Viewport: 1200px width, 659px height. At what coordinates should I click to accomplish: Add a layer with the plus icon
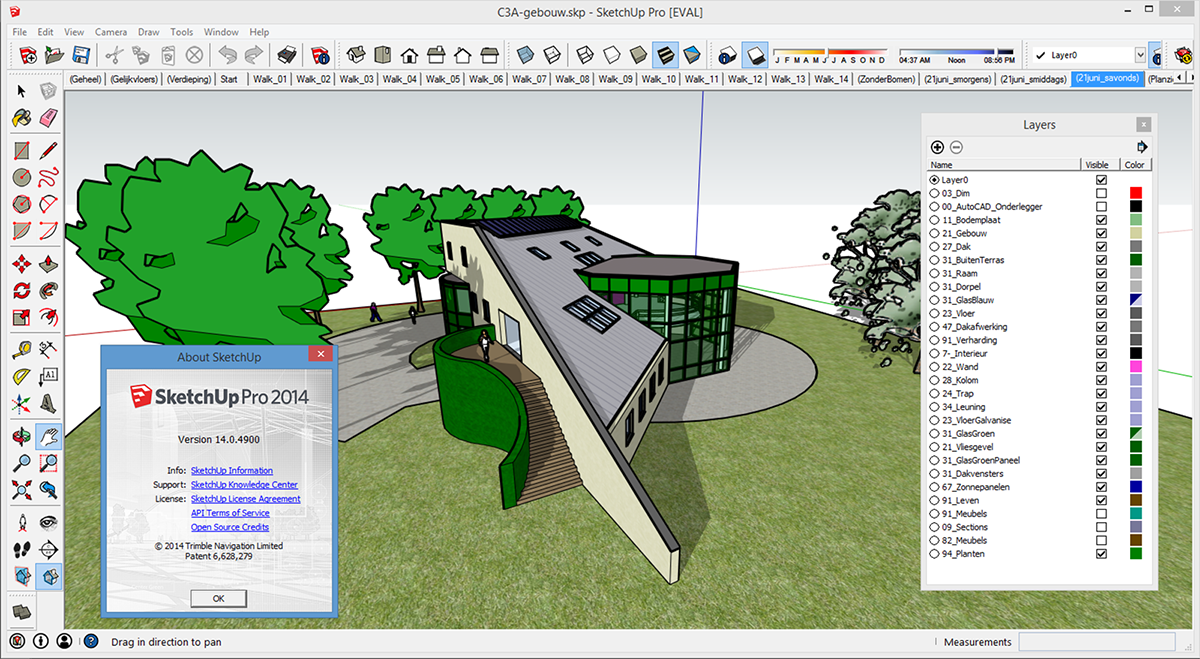click(937, 147)
